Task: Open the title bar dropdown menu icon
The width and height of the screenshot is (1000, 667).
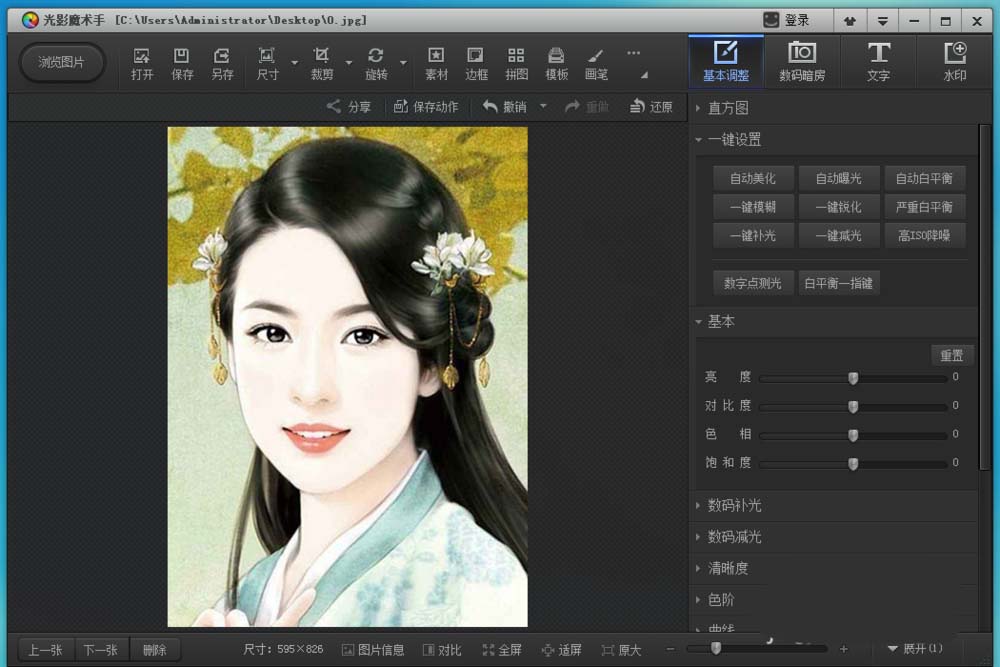Action: tap(882, 21)
